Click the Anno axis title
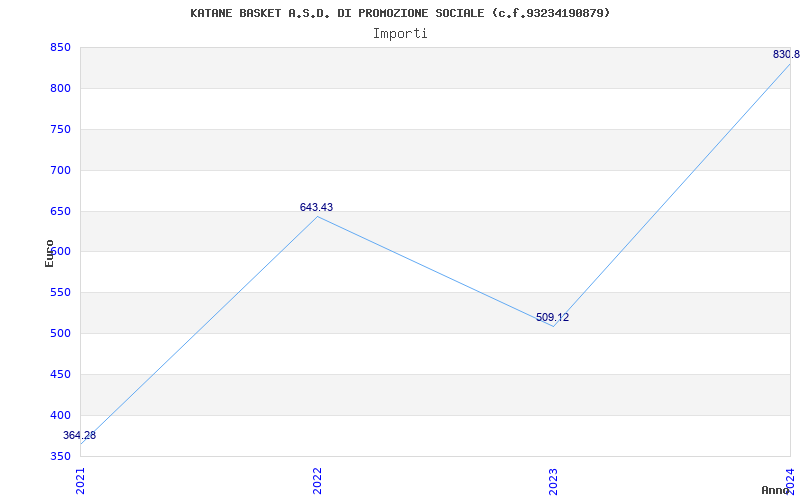 click(x=776, y=490)
